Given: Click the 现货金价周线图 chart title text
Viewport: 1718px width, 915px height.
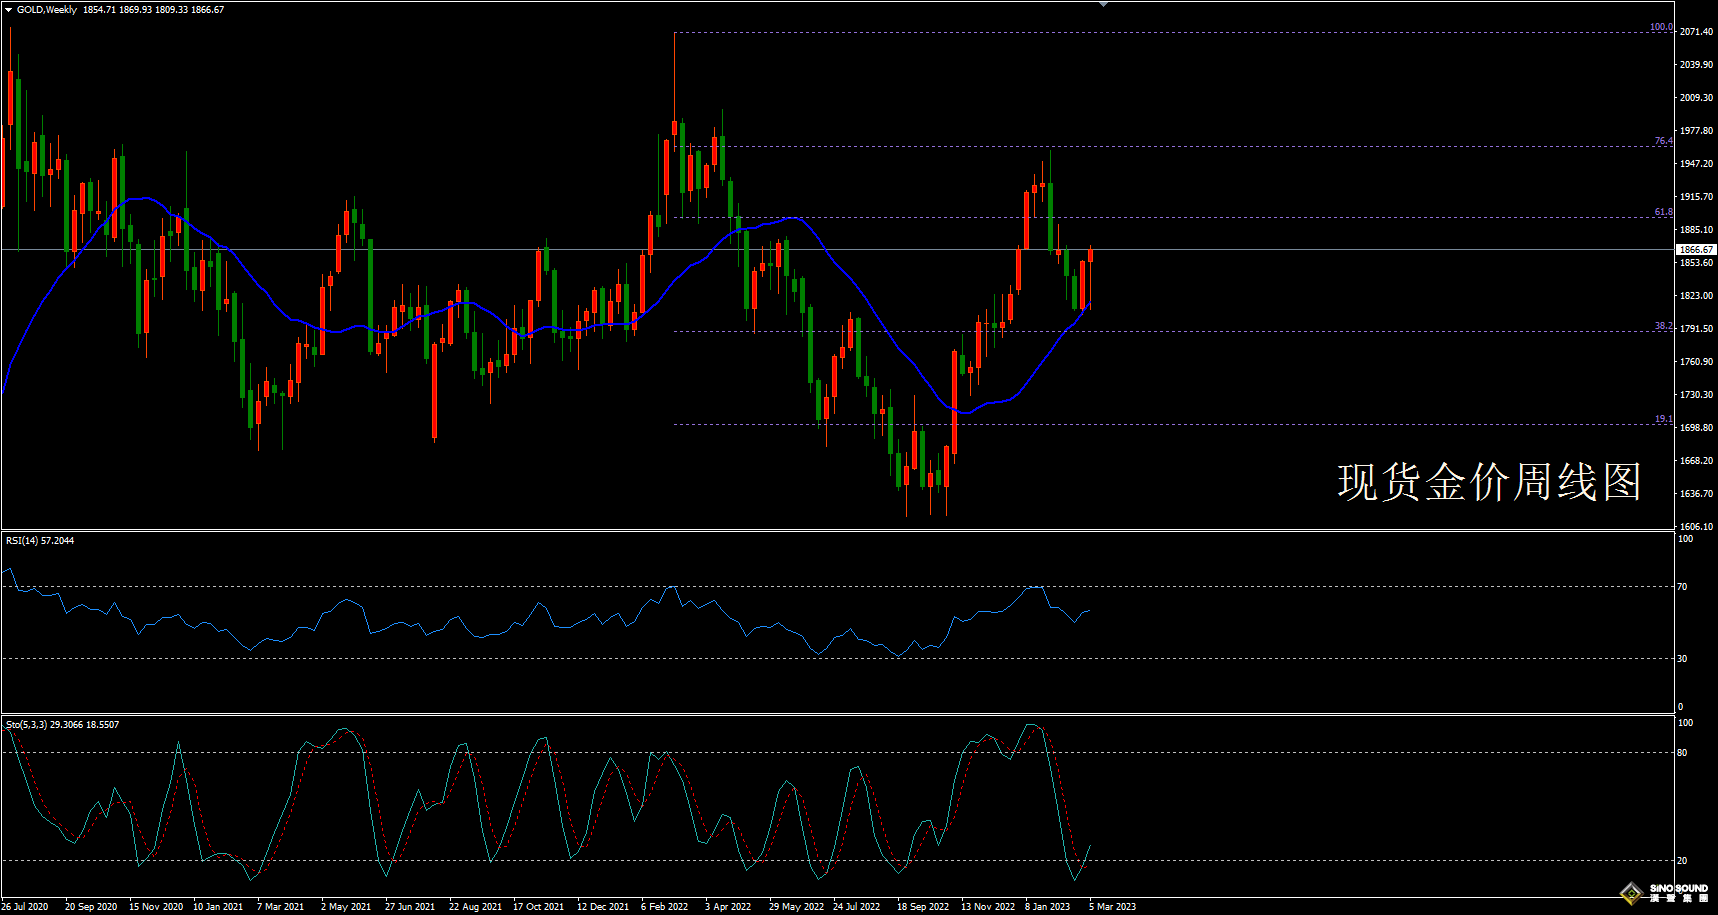Looking at the screenshot, I should (x=1489, y=482).
